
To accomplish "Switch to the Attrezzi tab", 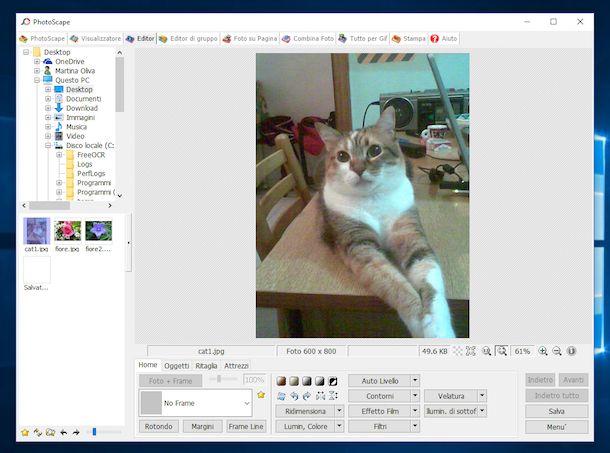I will coord(236,366).
